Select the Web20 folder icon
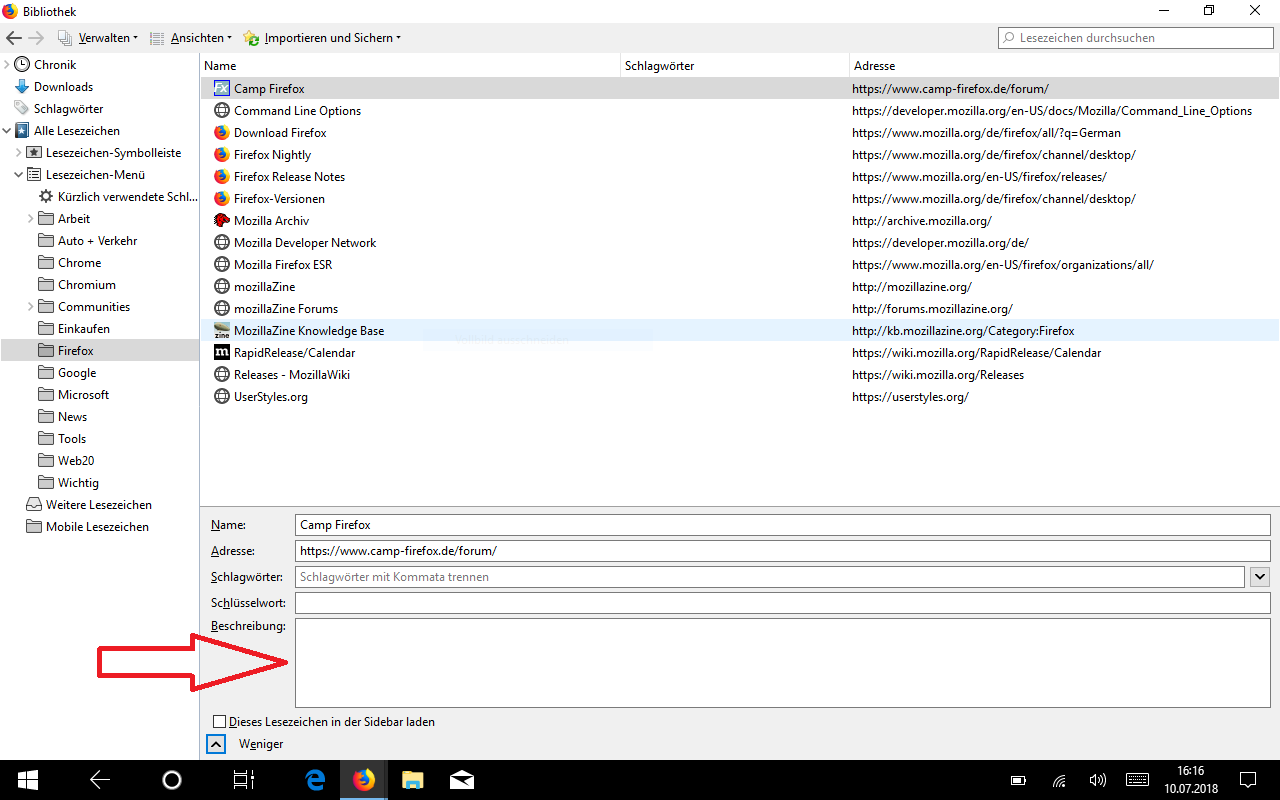This screenshot has height=800, width=1280. pos(46,461)
